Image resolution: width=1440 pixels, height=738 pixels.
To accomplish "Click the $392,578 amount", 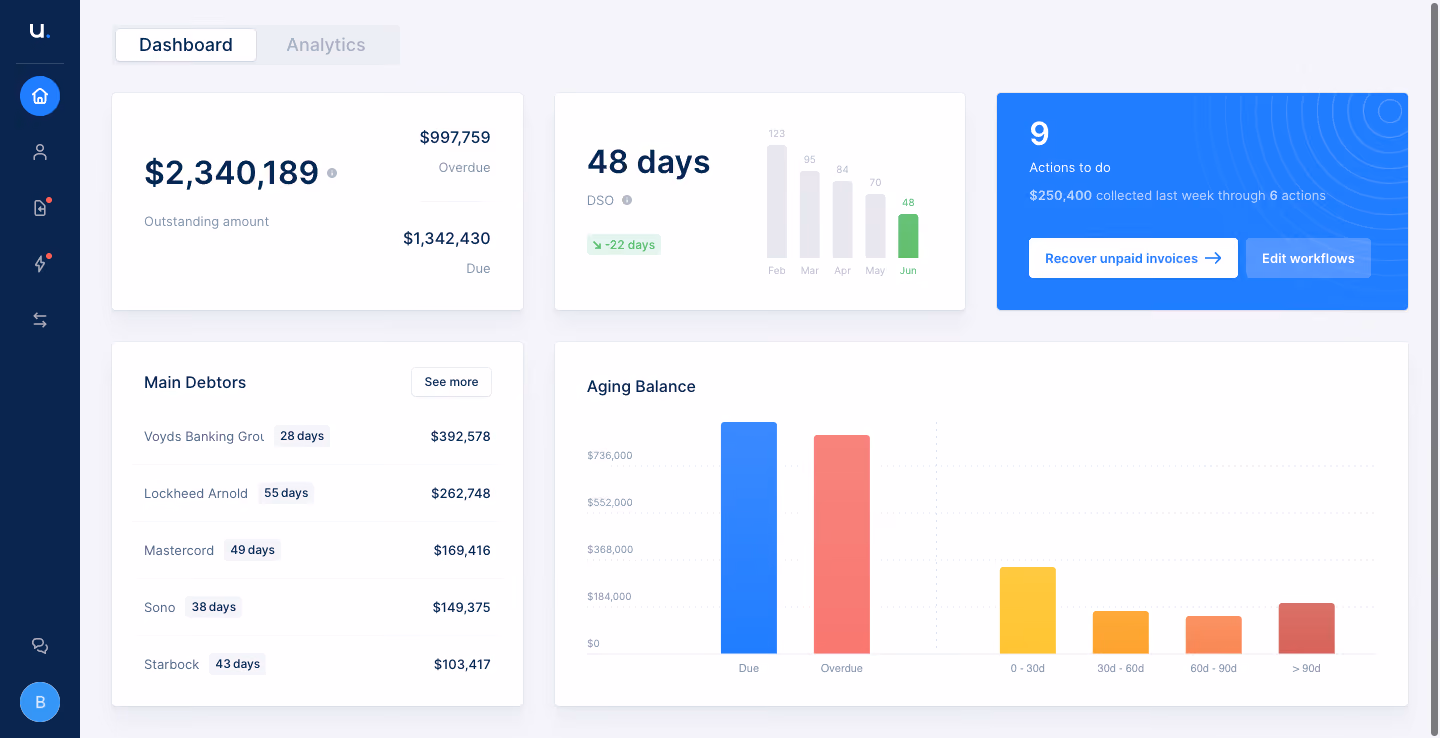I will pyautogui.click(x=460, y=436).
